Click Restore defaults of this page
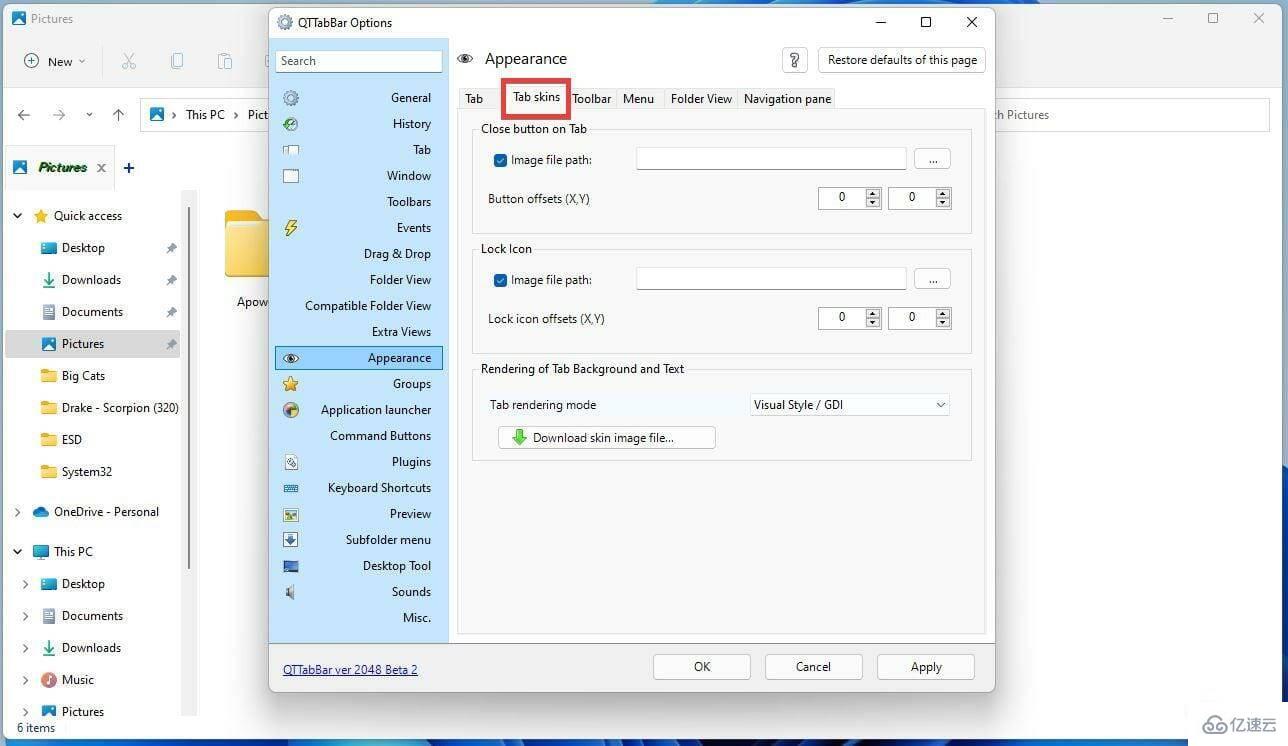The height and width of the screenshot is (746, 1288). [x=902, y=60]
